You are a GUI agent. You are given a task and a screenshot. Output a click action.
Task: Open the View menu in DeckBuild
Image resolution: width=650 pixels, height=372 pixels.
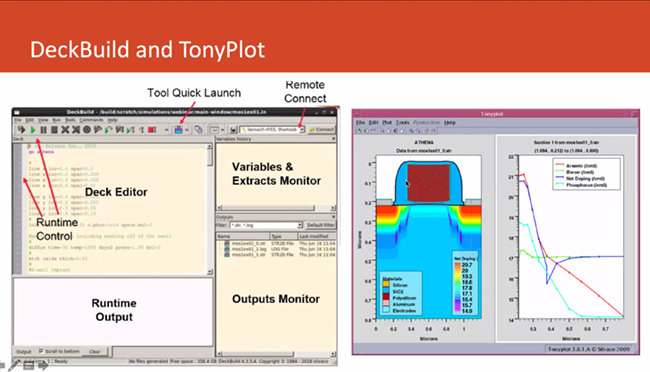point(43,120)
